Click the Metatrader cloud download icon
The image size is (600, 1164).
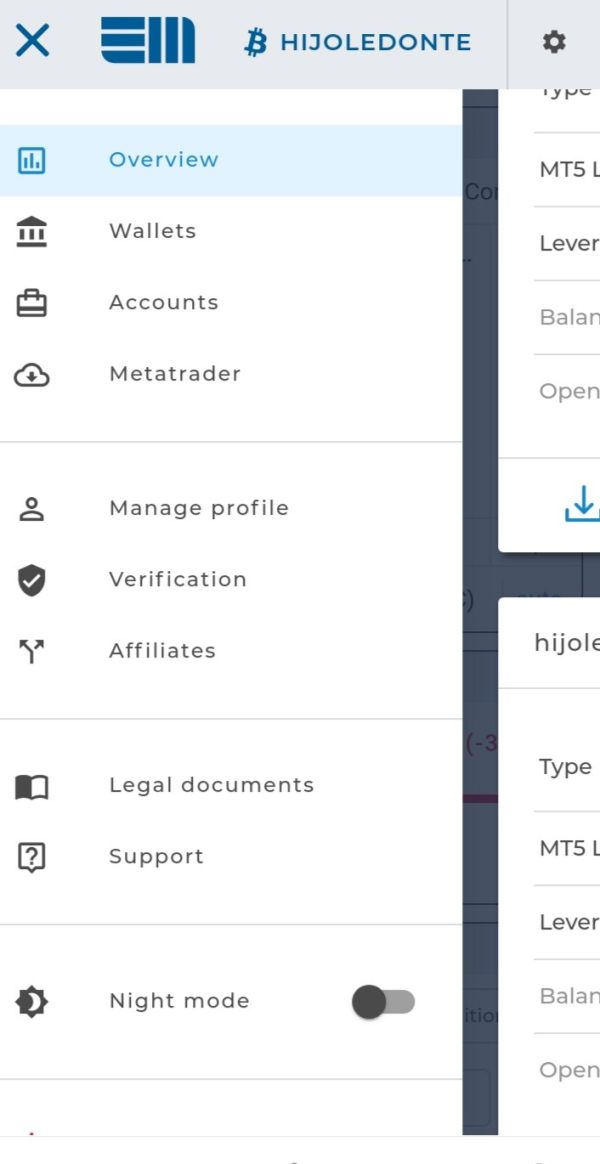(32, 375)
